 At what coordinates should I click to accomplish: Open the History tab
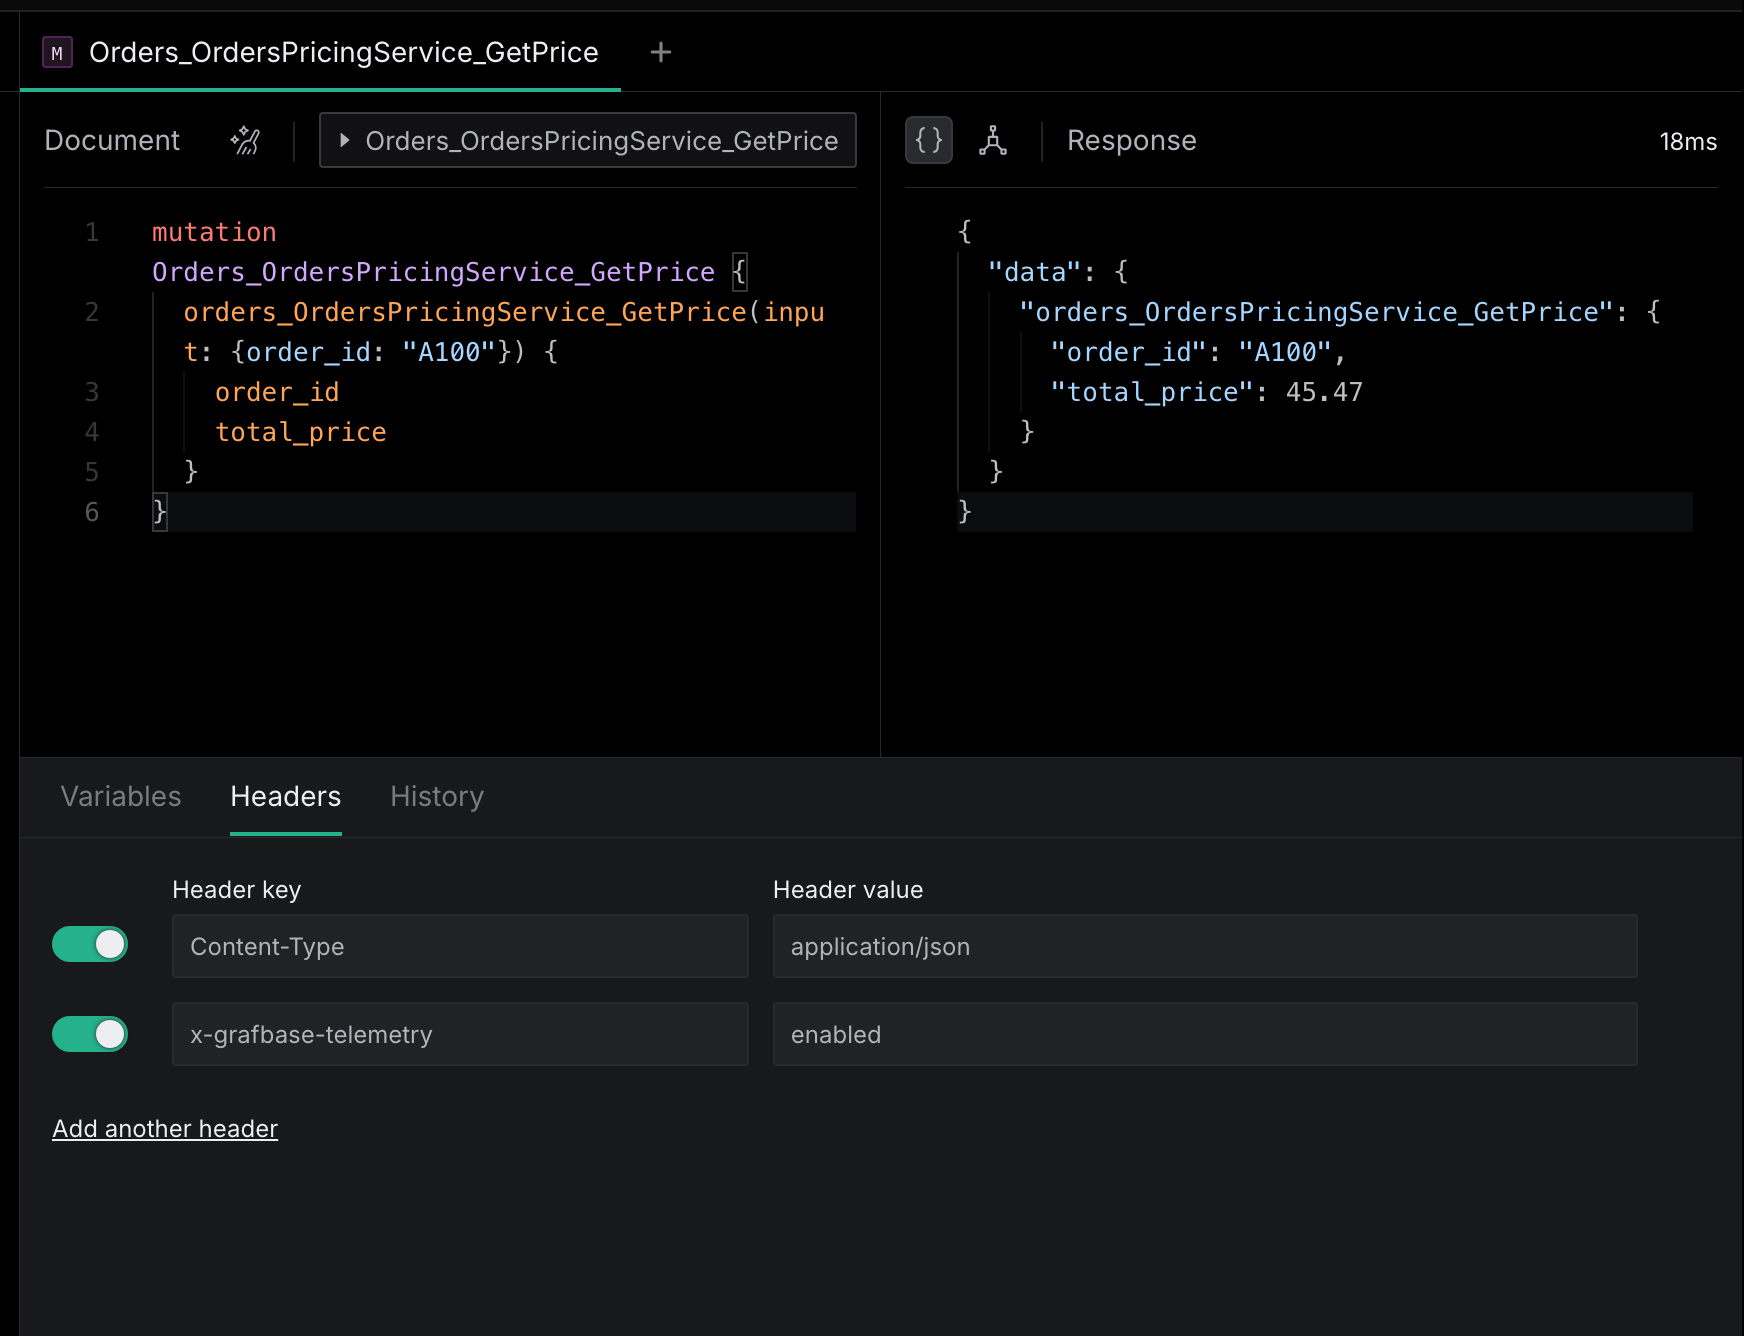pyautogui.click(x=436, y=796)
